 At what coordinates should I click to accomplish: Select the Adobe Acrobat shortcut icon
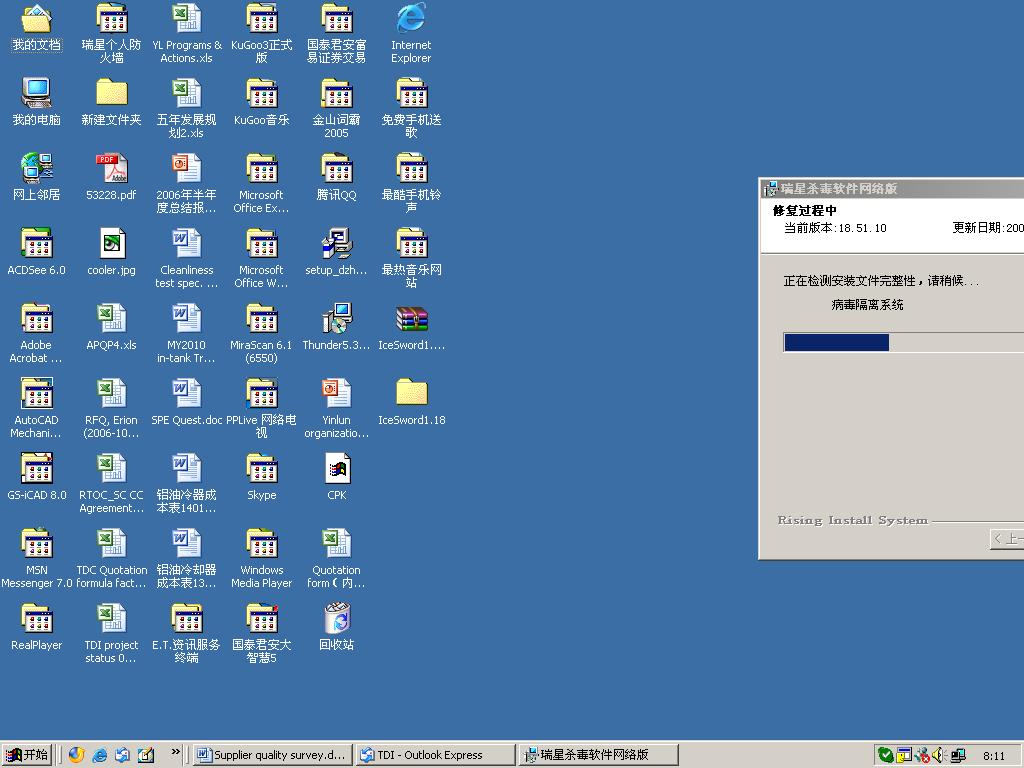tap(37, 333)
